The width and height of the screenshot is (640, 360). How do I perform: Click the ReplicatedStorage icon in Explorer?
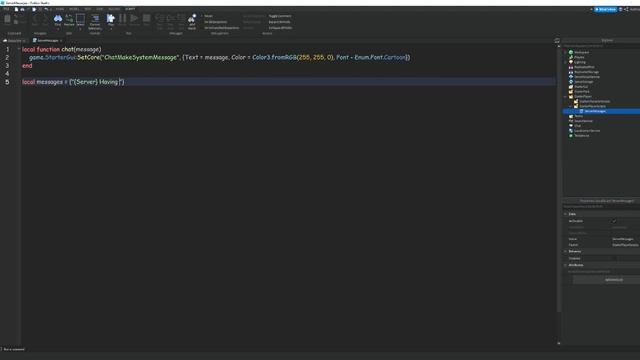[x=571, y=72]
